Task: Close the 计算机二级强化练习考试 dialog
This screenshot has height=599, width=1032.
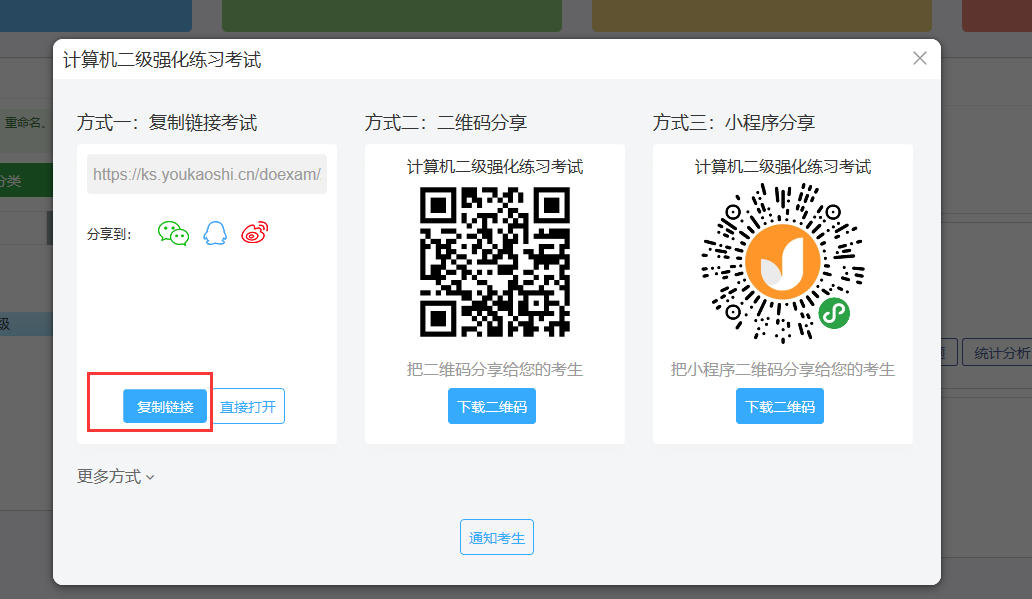Action: (x=920, y=59)
